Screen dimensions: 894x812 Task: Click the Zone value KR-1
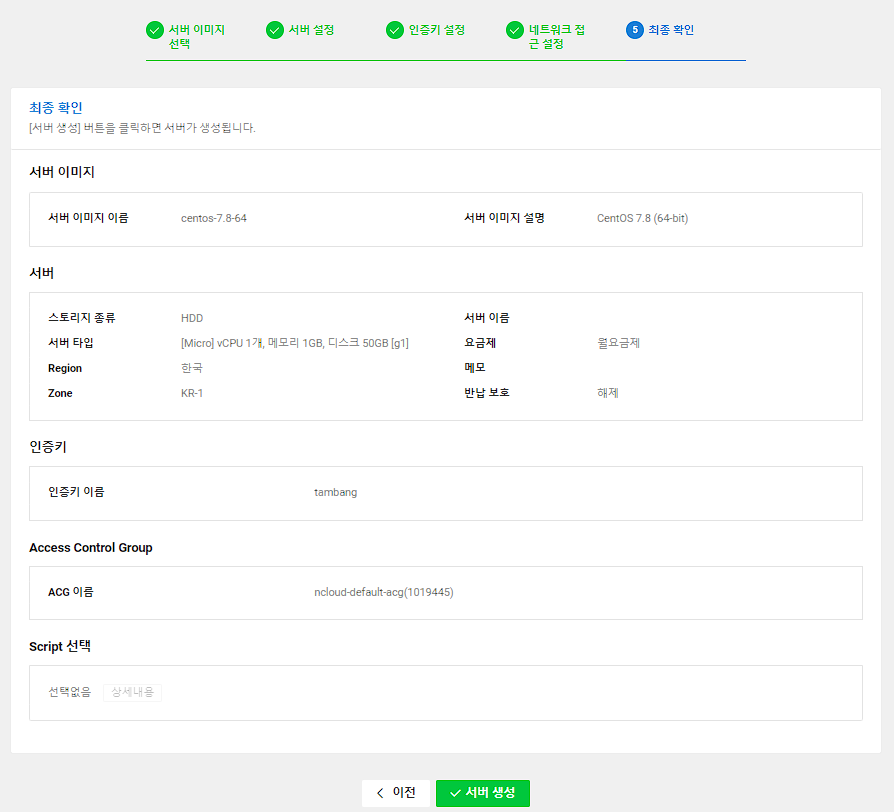(192, 393)
